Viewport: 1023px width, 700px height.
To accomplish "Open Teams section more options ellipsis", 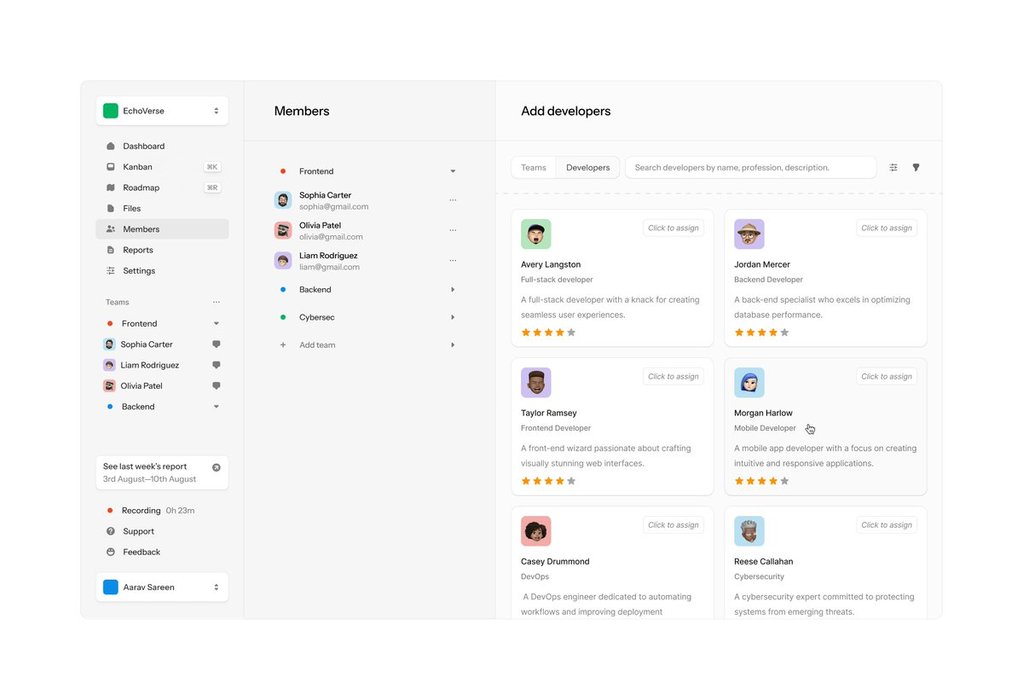I will [x=216, y=302].
